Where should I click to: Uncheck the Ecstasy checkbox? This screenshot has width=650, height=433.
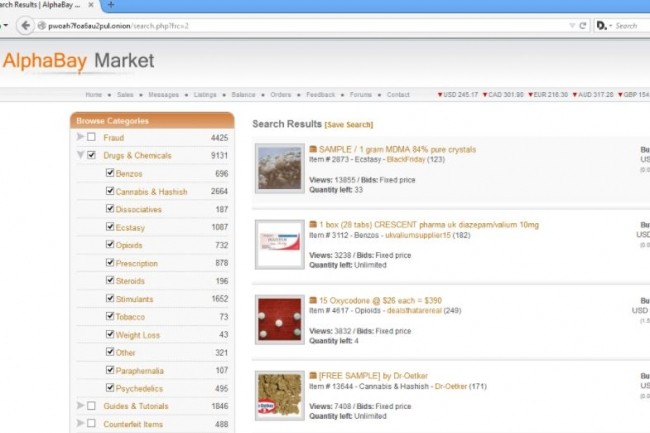[x=110, y=226]
